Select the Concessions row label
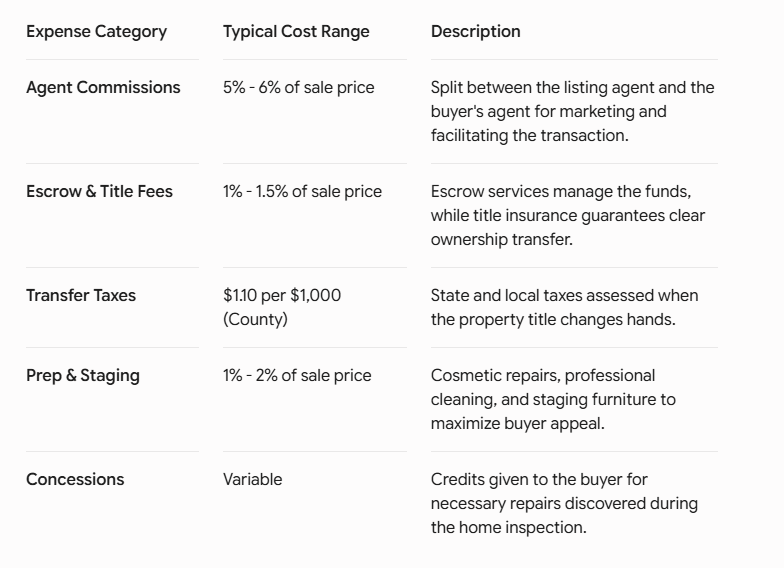Image resolution: width=784 pixels, height=568 pixels. pos(75,480)
